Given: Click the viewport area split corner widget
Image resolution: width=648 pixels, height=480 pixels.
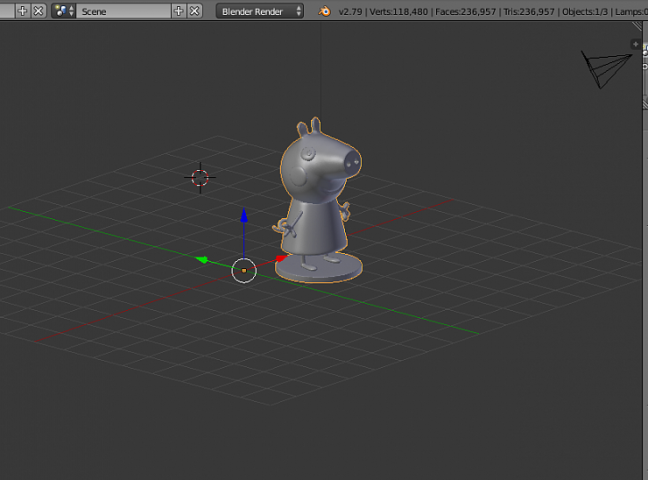Looking at the screenshot, I should (637, 26).
